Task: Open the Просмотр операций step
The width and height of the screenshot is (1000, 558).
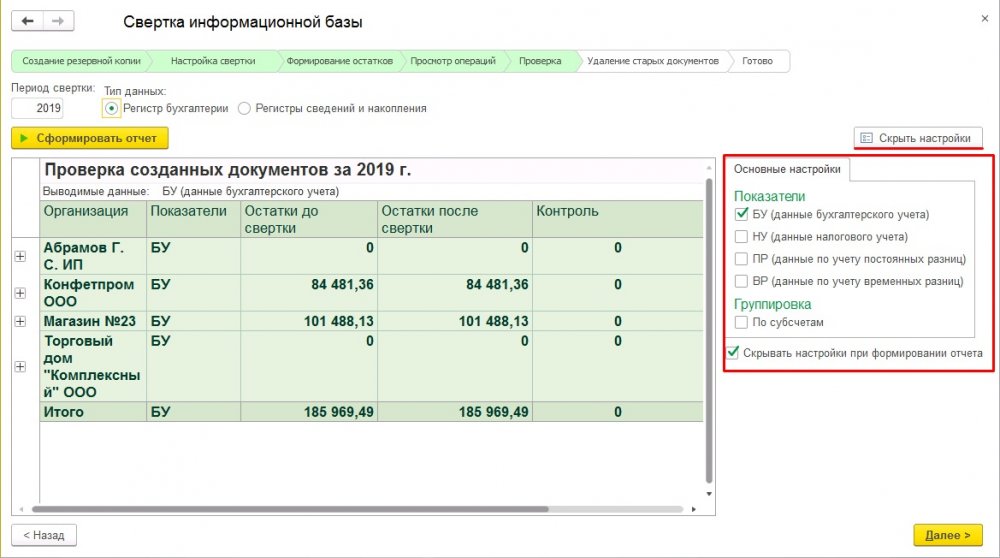Action: point(453,61)
